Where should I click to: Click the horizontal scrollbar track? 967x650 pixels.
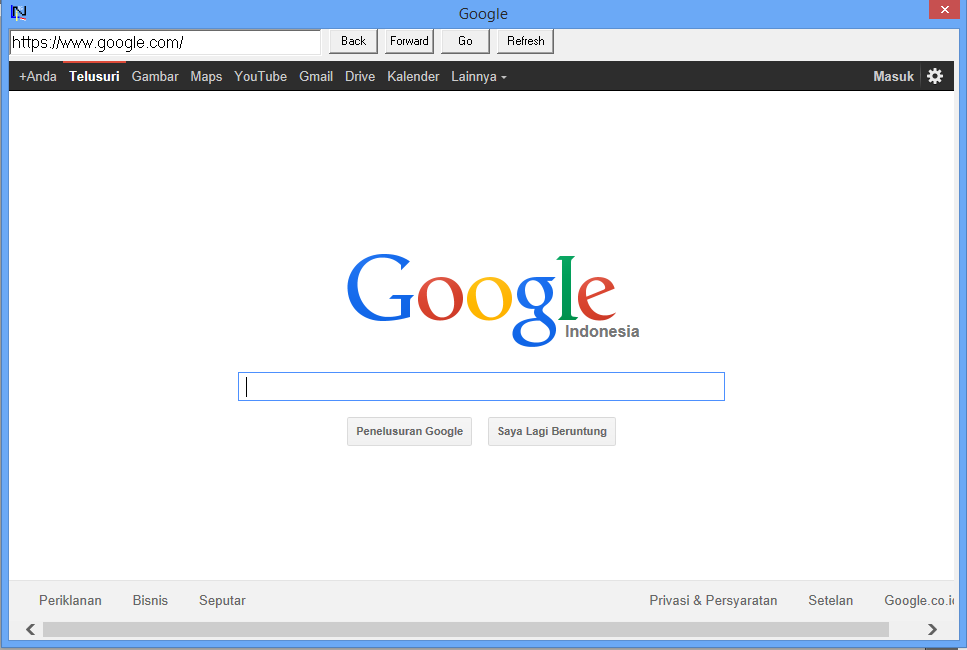[x=466, y=630]
